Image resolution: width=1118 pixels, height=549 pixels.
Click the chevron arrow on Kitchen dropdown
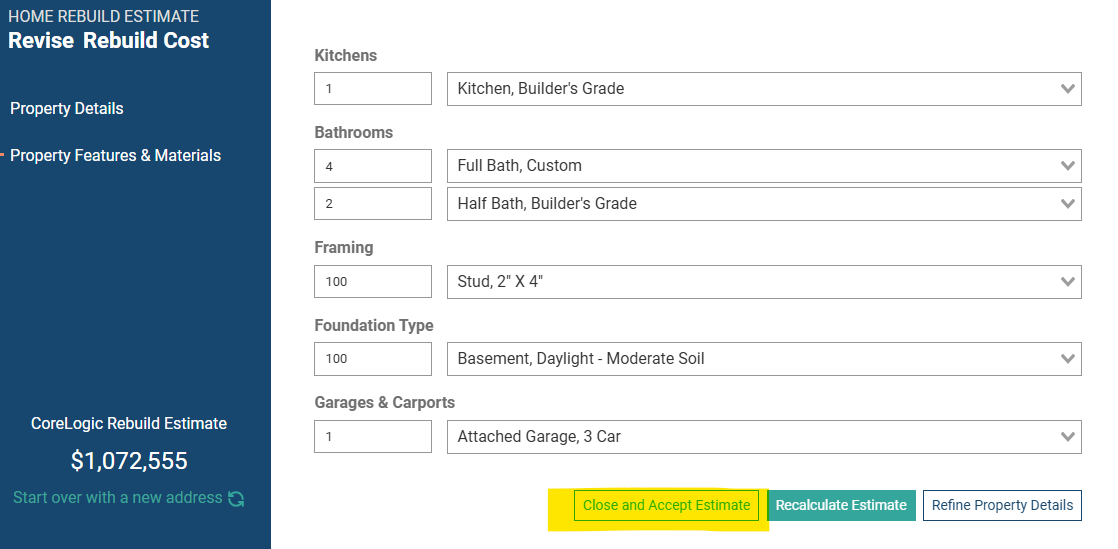(1067, 89)
